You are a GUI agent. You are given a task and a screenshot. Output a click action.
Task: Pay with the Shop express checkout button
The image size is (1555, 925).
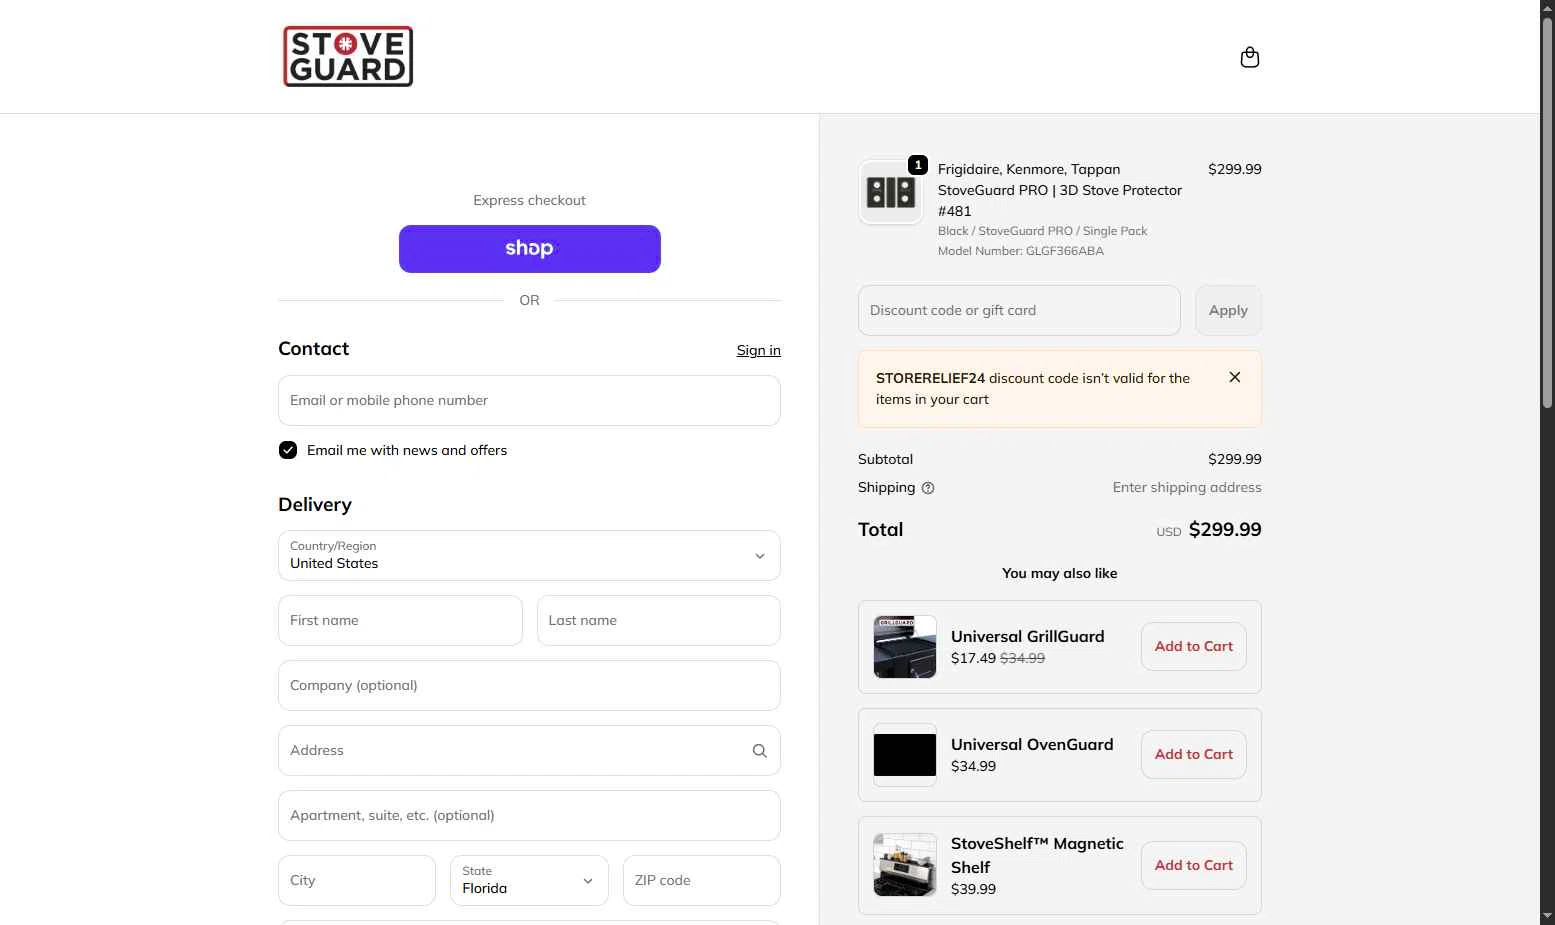pos(529,249)
